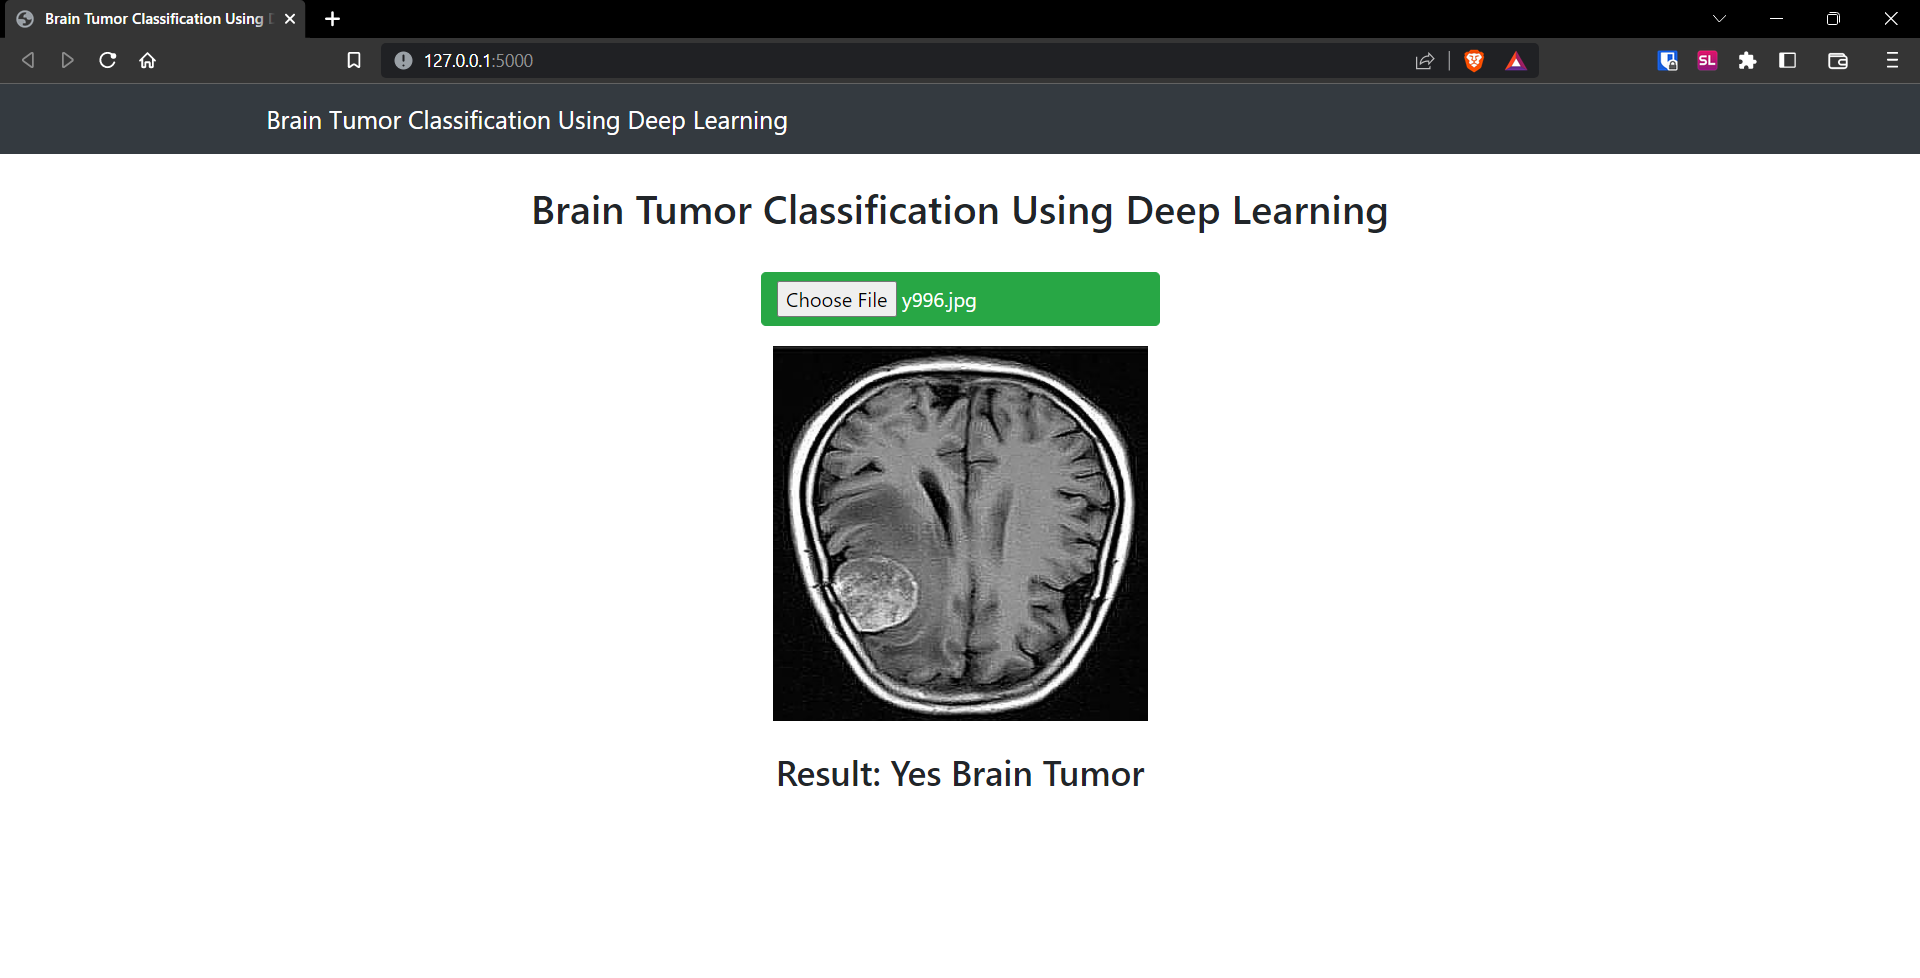Click Choose File to upload an MRI
The height and width of the screenshot is (978, 1920).
click(836, 299)
